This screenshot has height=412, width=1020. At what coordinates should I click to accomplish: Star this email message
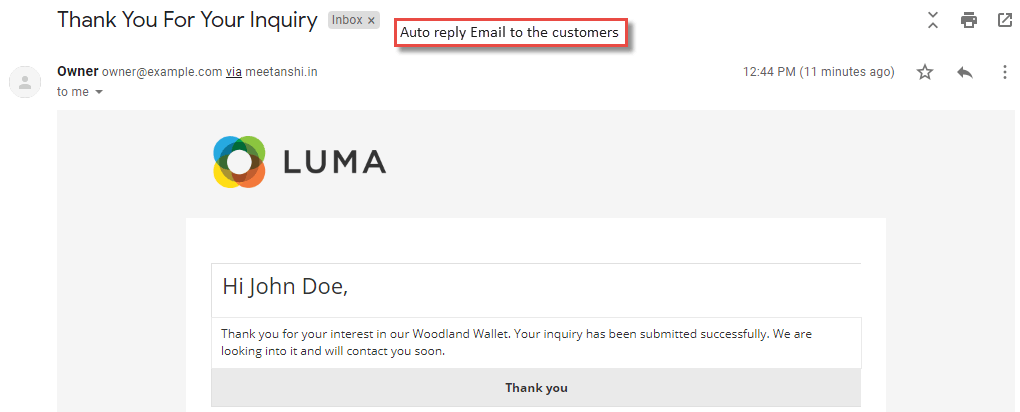[924, 72]
